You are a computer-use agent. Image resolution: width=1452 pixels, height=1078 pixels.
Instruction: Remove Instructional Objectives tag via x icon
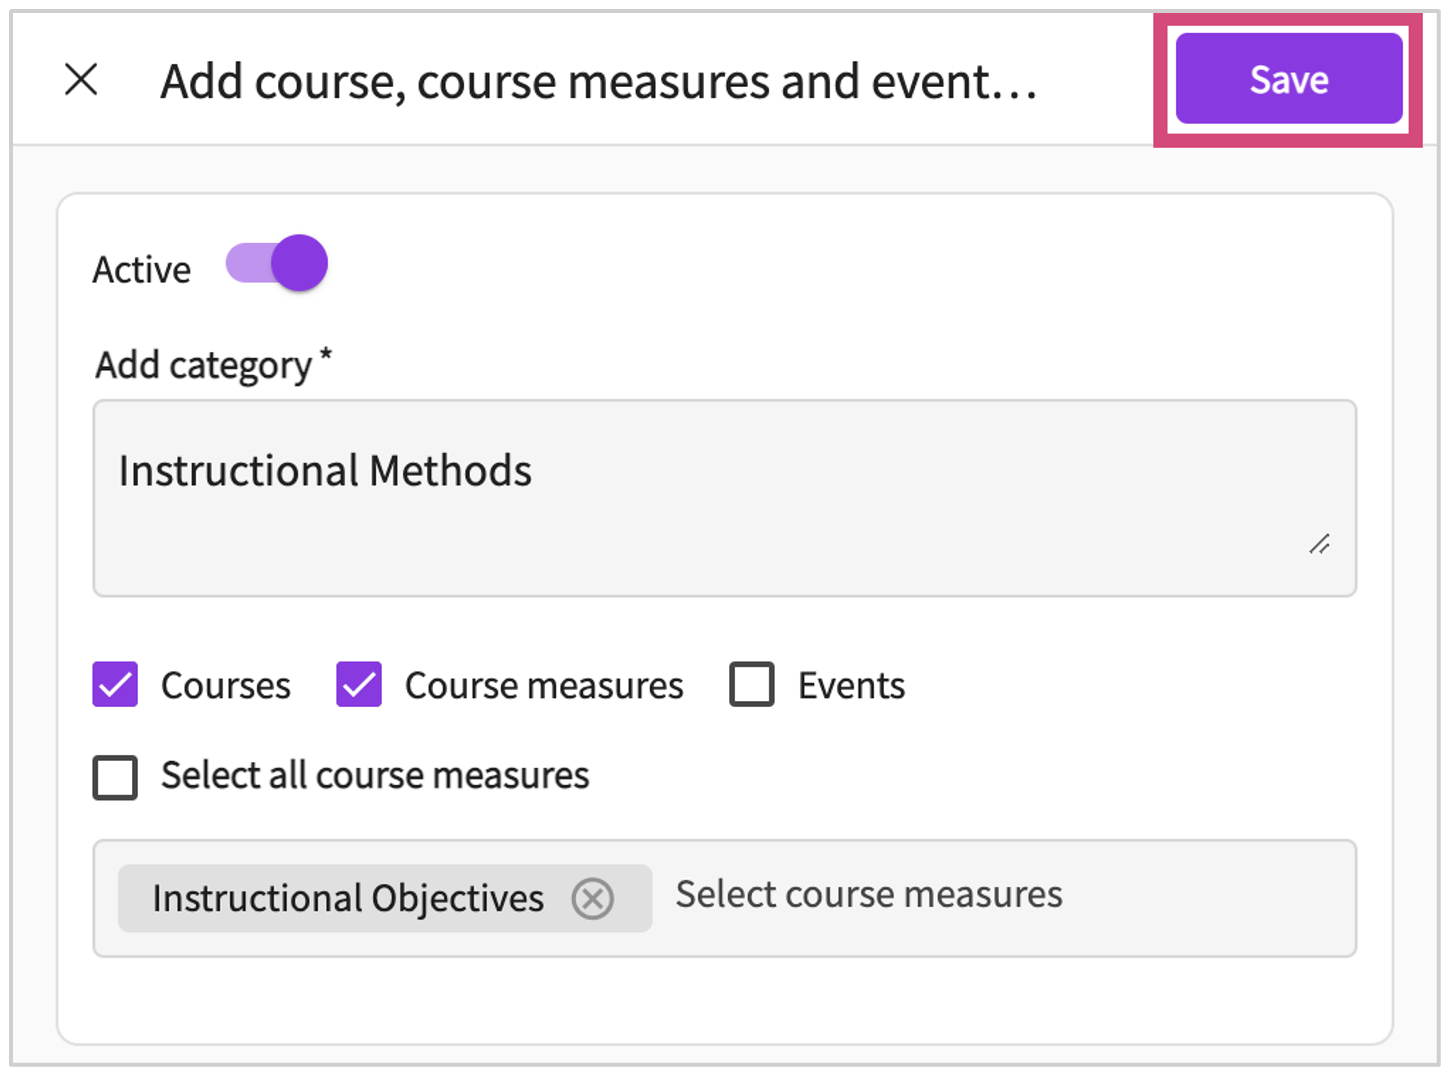pos(593,898)
